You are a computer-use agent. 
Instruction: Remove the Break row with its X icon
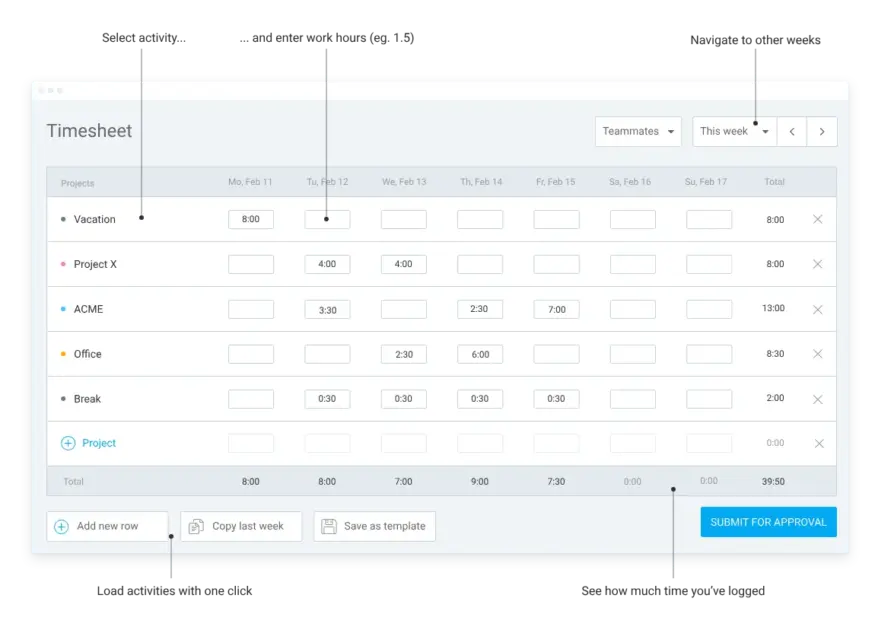[x=818, y=400]
